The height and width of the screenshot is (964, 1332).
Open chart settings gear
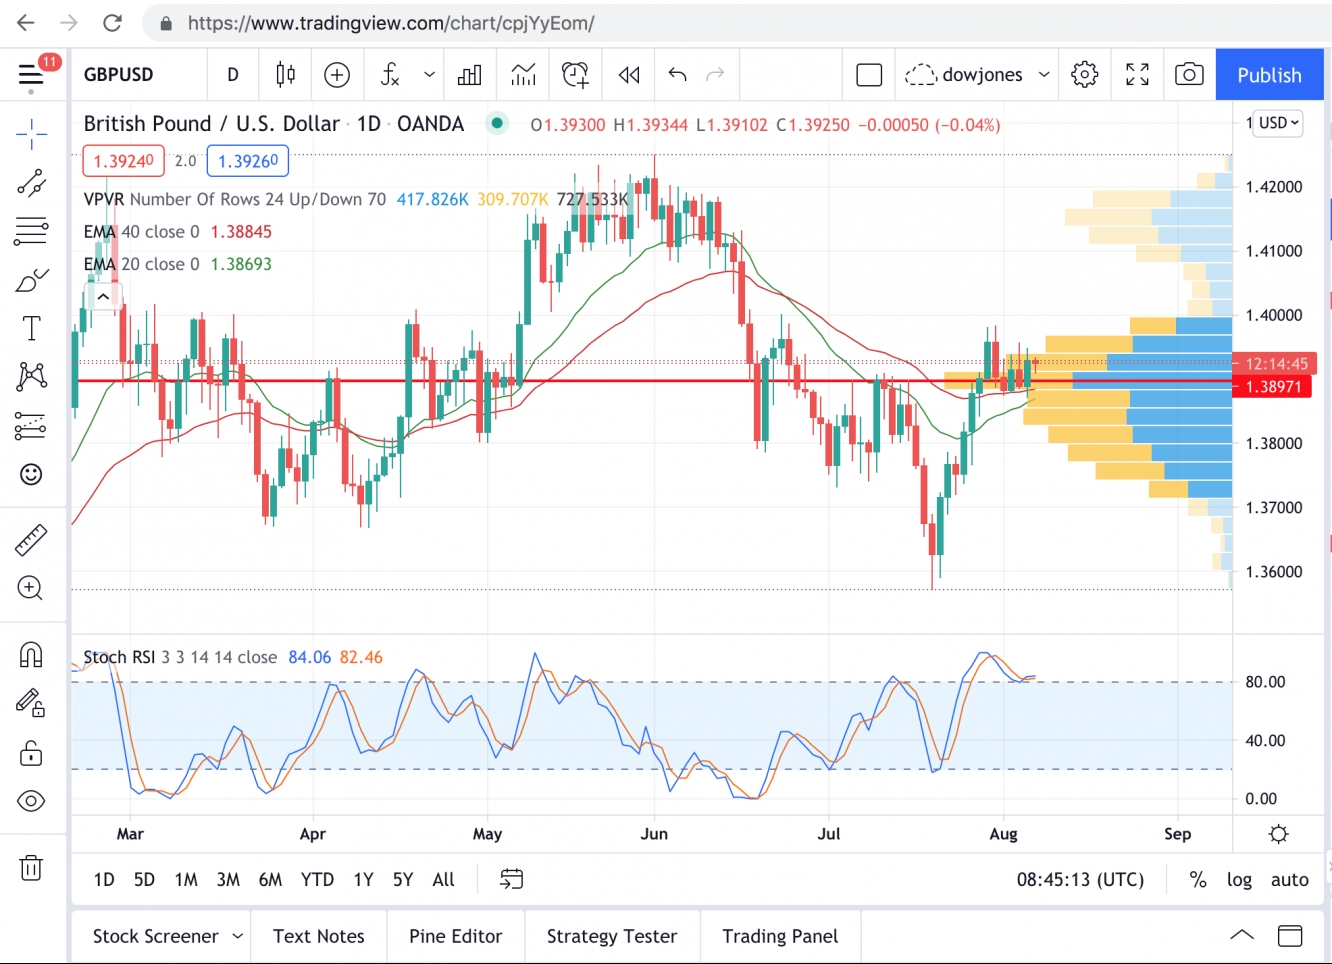1085,75
